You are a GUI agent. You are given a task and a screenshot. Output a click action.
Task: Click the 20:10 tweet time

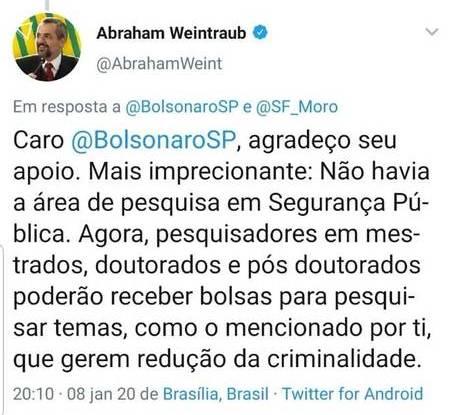[33, 394]
